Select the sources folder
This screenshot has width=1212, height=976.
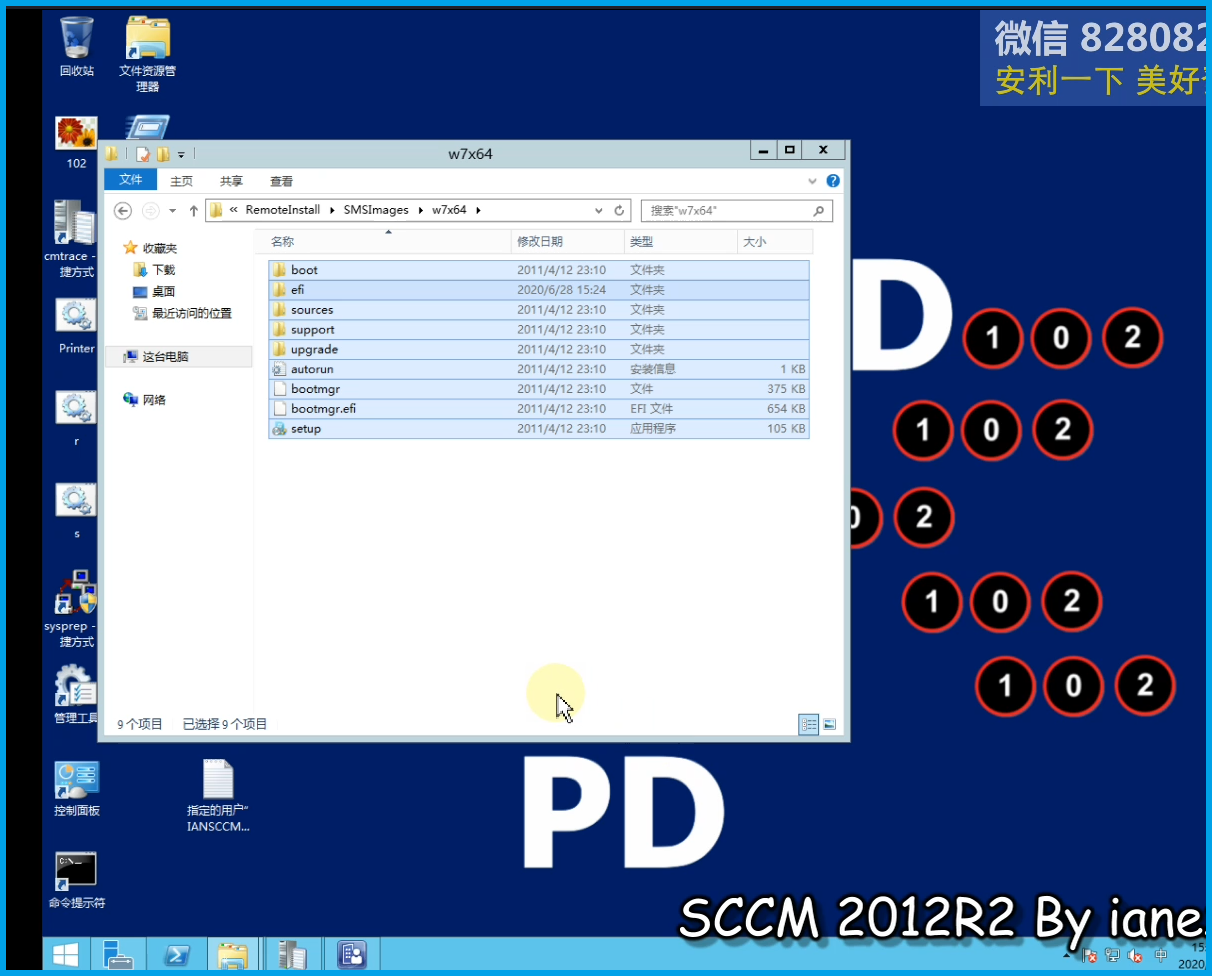click(538, 310)
